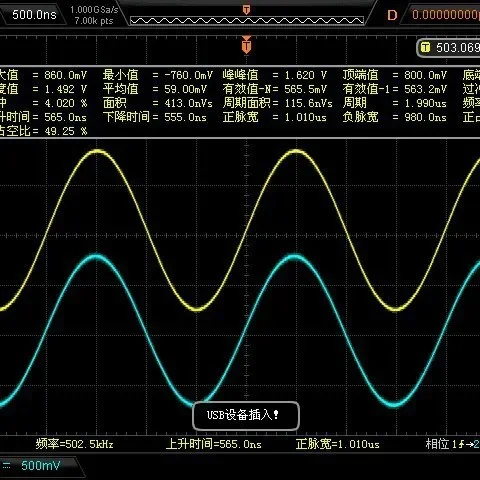Select the horizontal delay time value
480x480 pixels.
click(445, 15)
